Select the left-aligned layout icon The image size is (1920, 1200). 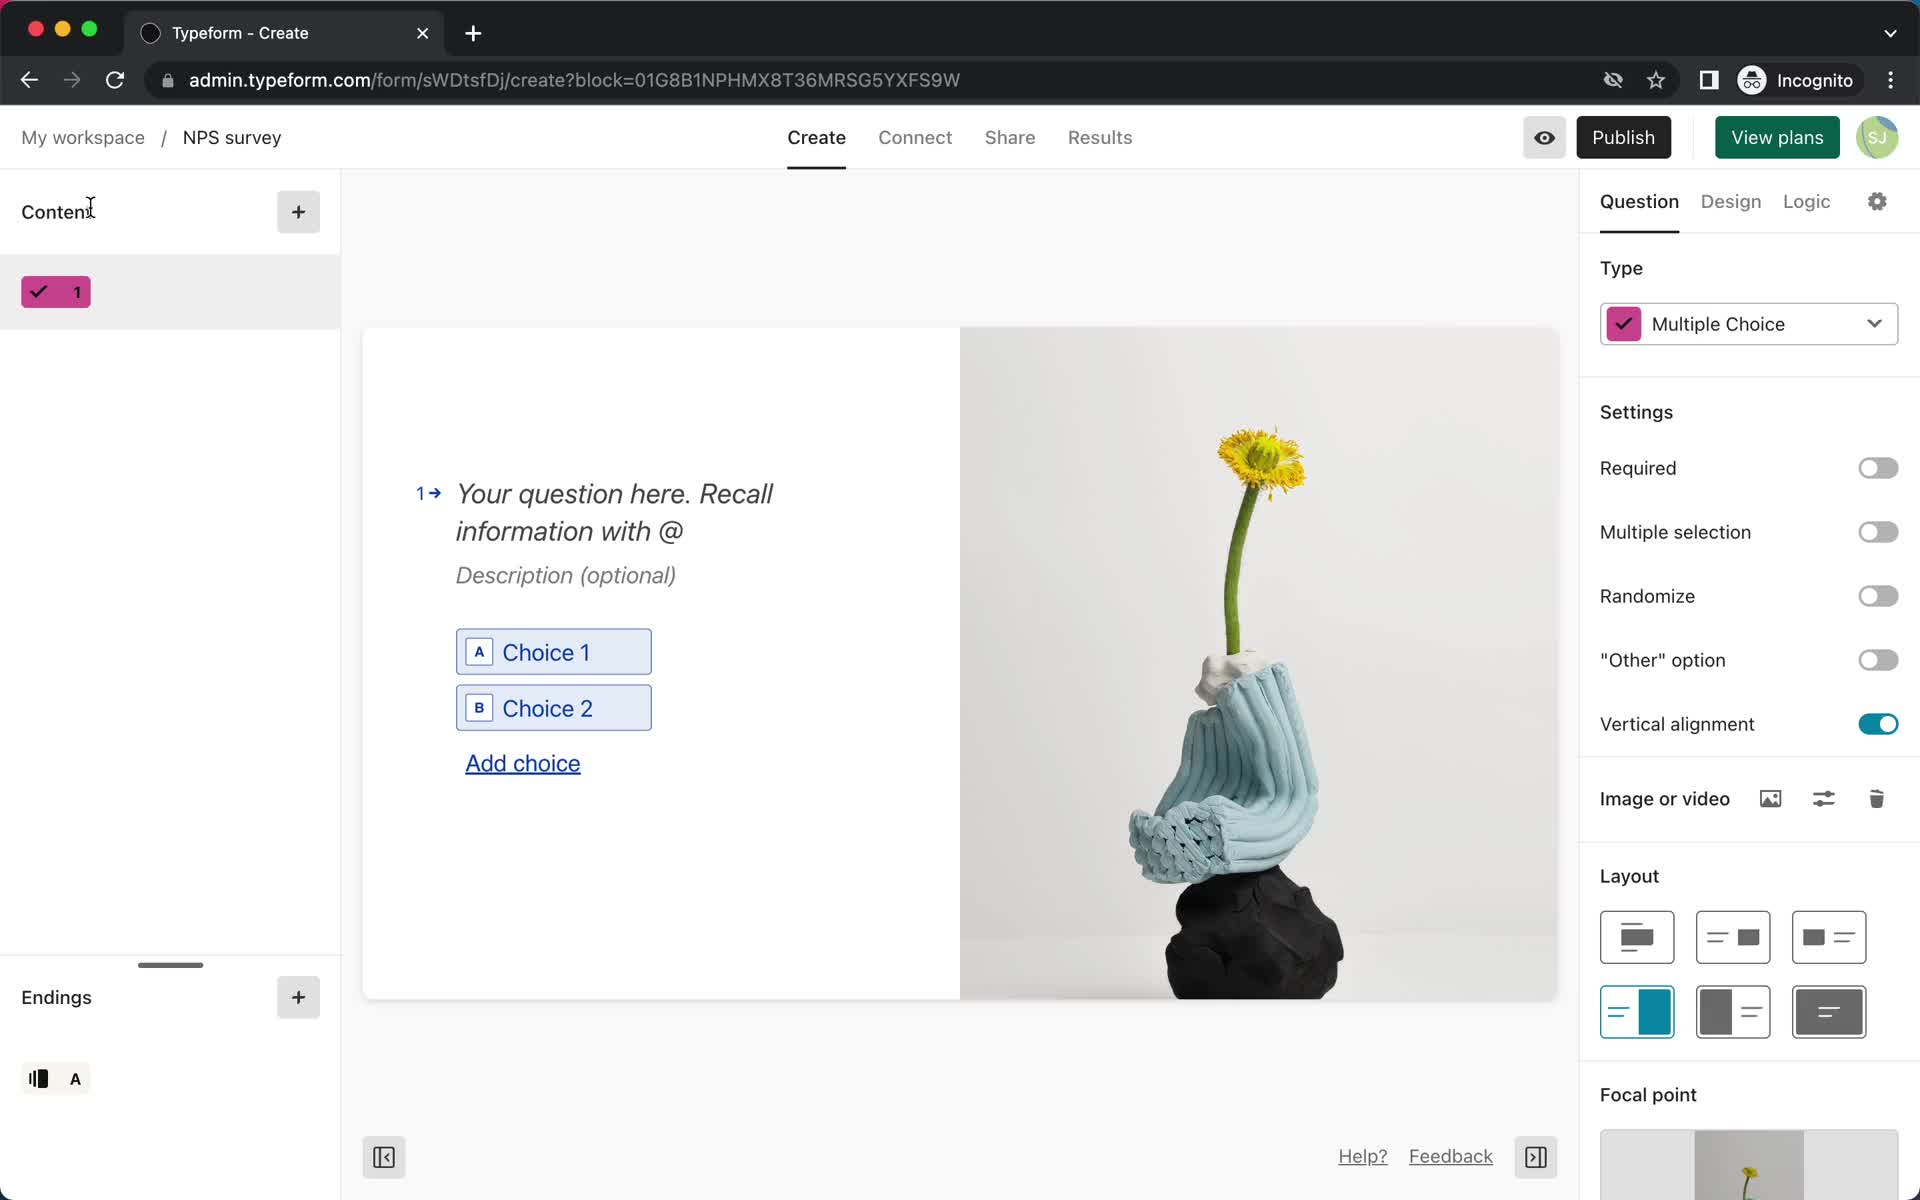tap(1827, 936)
